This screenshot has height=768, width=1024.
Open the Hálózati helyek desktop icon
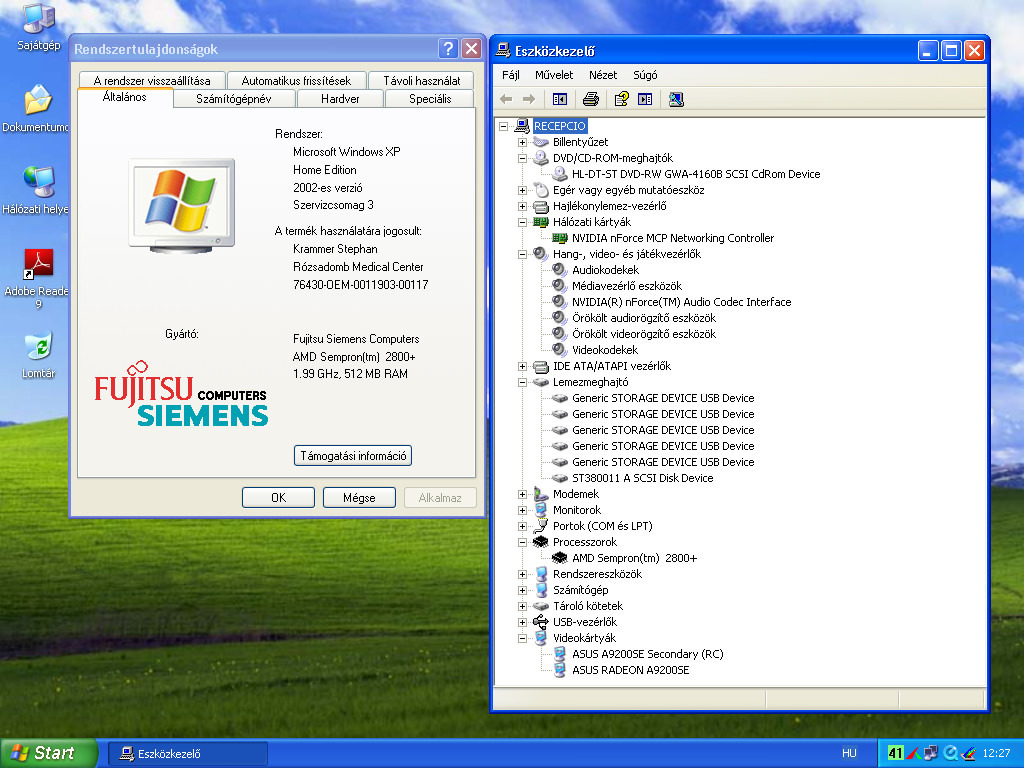coord(35,190)
